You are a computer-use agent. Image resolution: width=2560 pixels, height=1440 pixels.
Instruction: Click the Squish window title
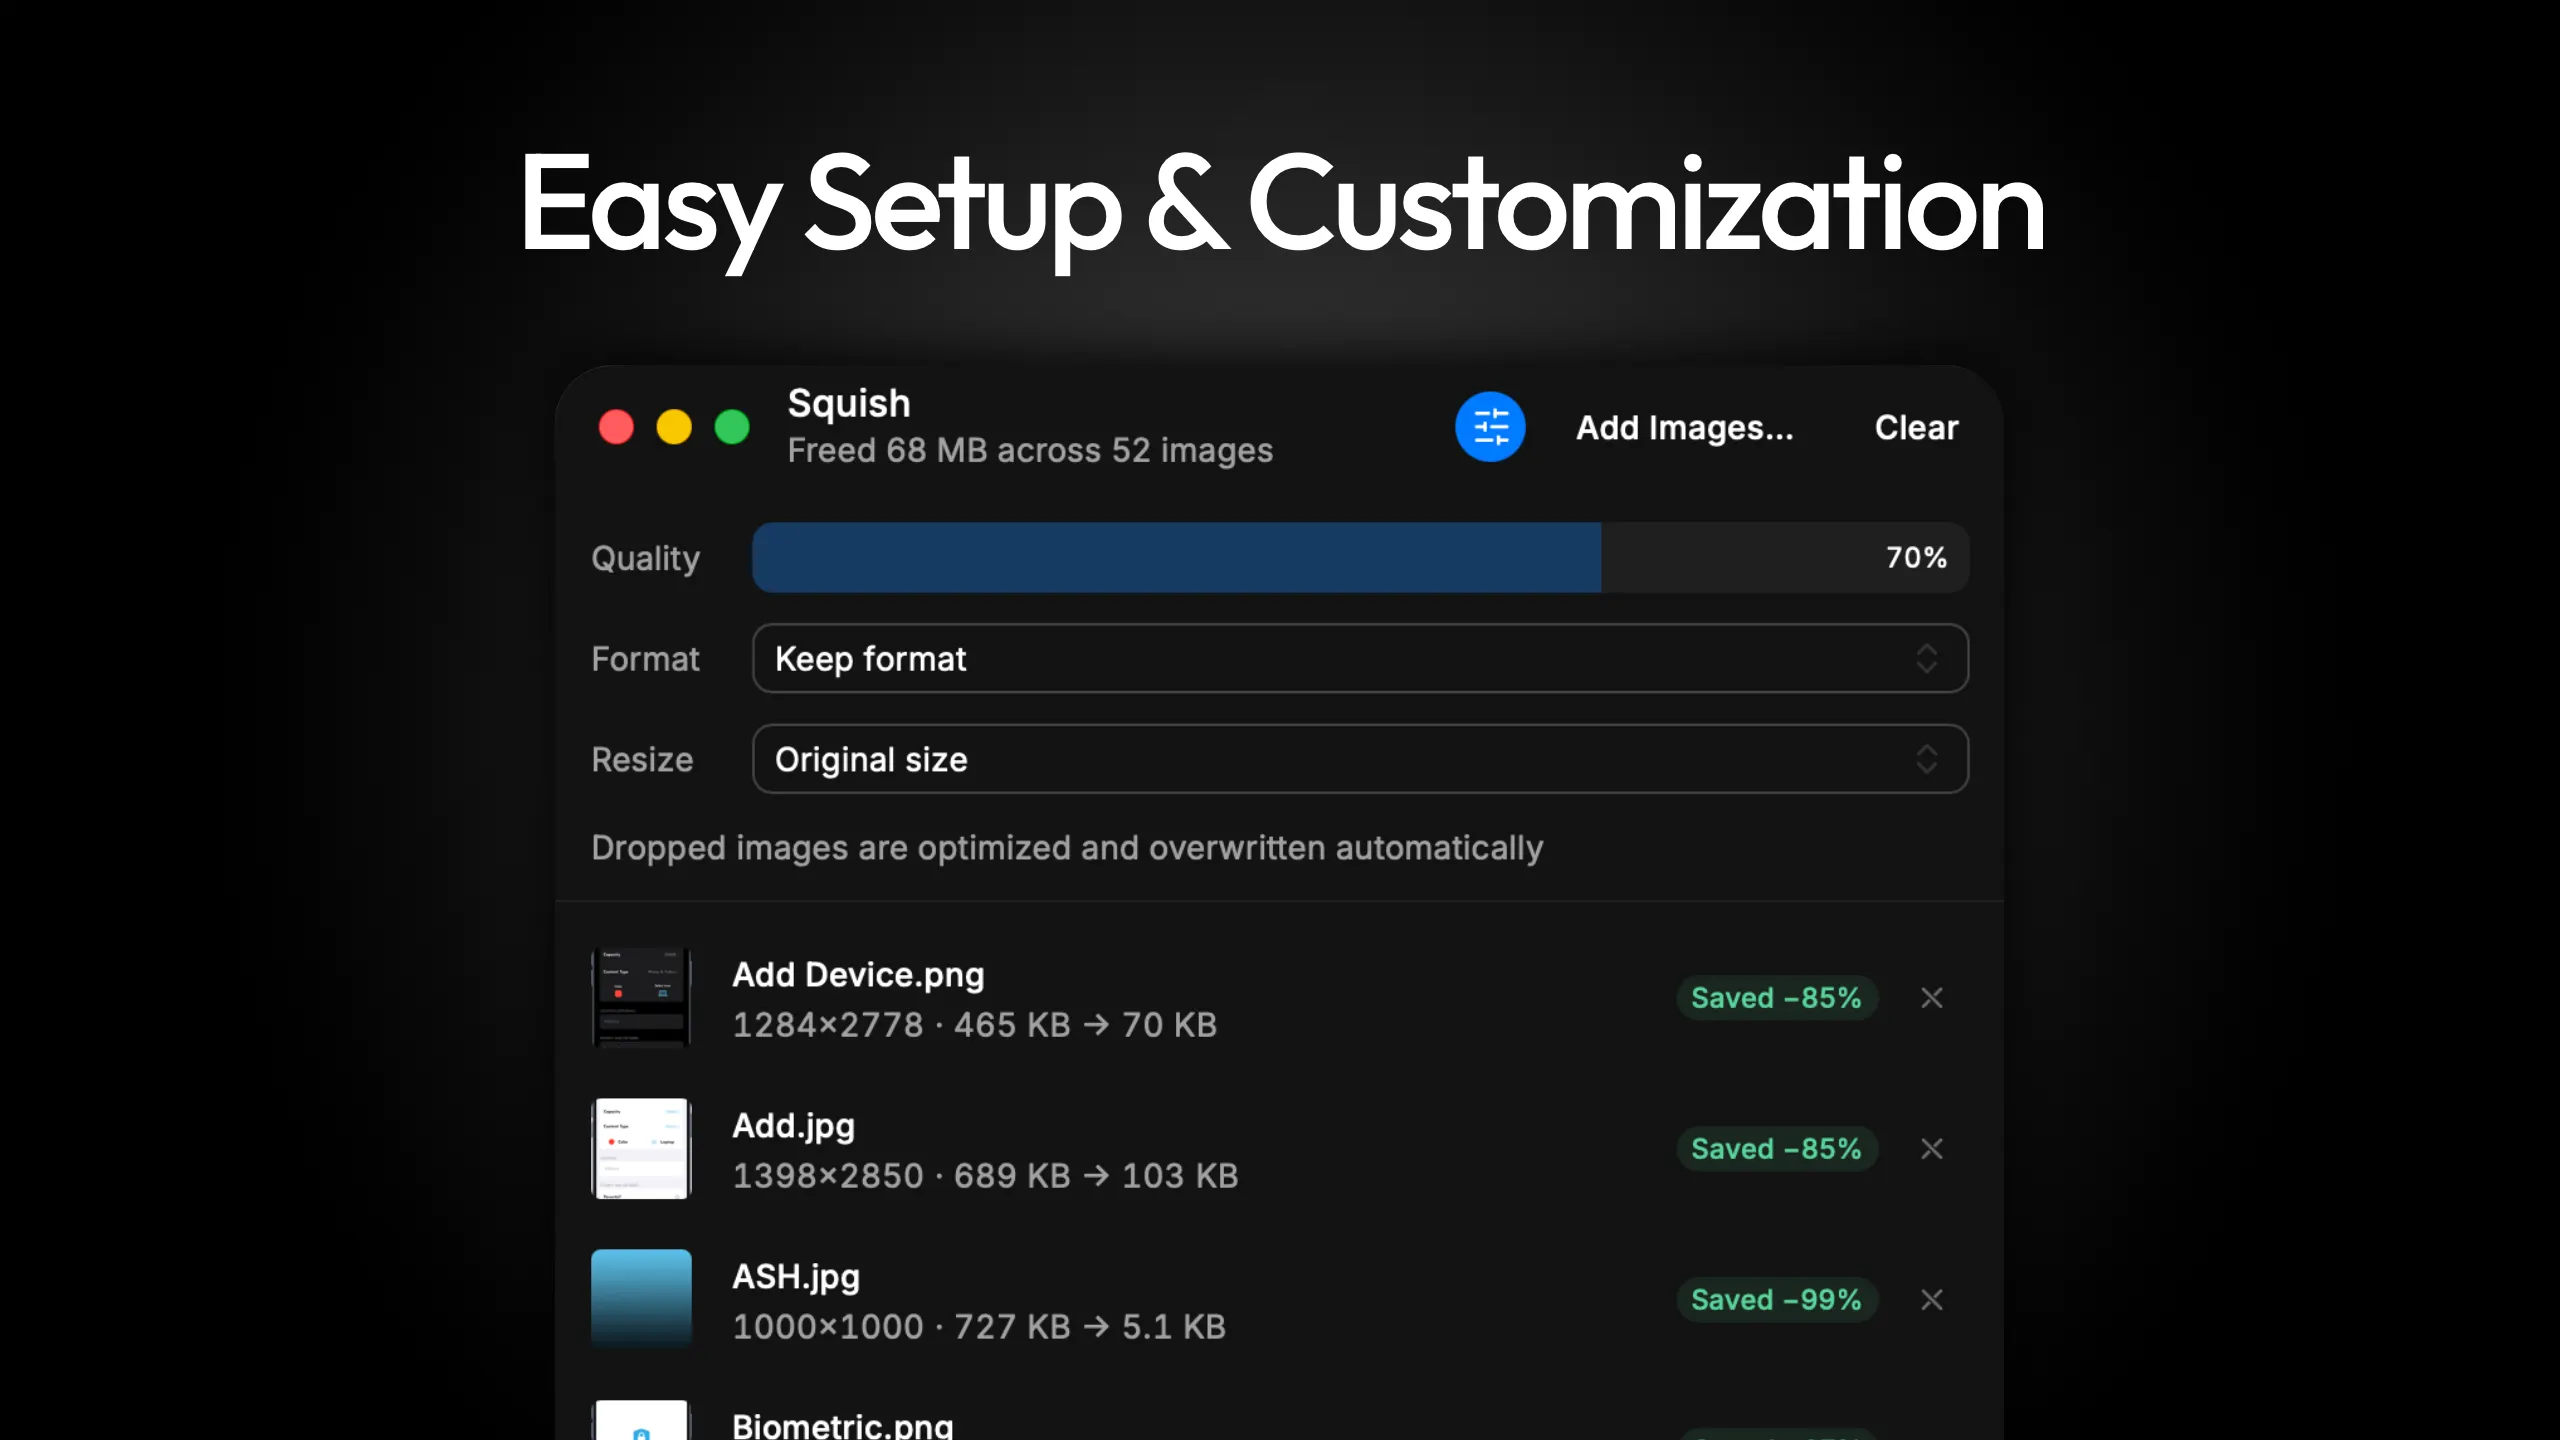pyautogui.click(x=849, y=403)
